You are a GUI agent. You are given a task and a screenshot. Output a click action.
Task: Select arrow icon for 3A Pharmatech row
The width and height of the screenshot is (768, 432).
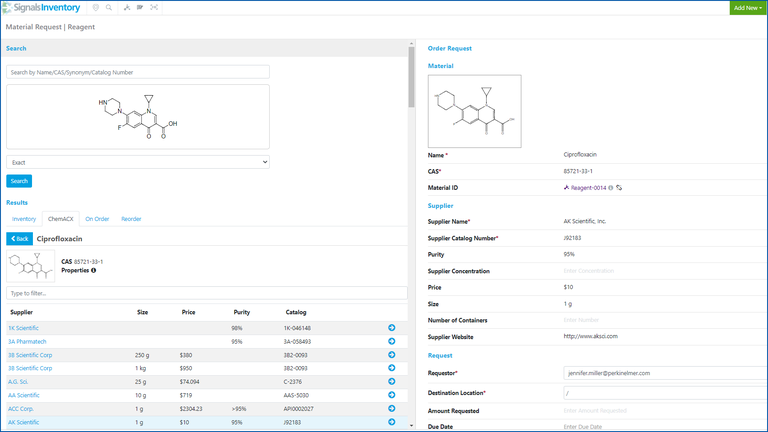391,341
